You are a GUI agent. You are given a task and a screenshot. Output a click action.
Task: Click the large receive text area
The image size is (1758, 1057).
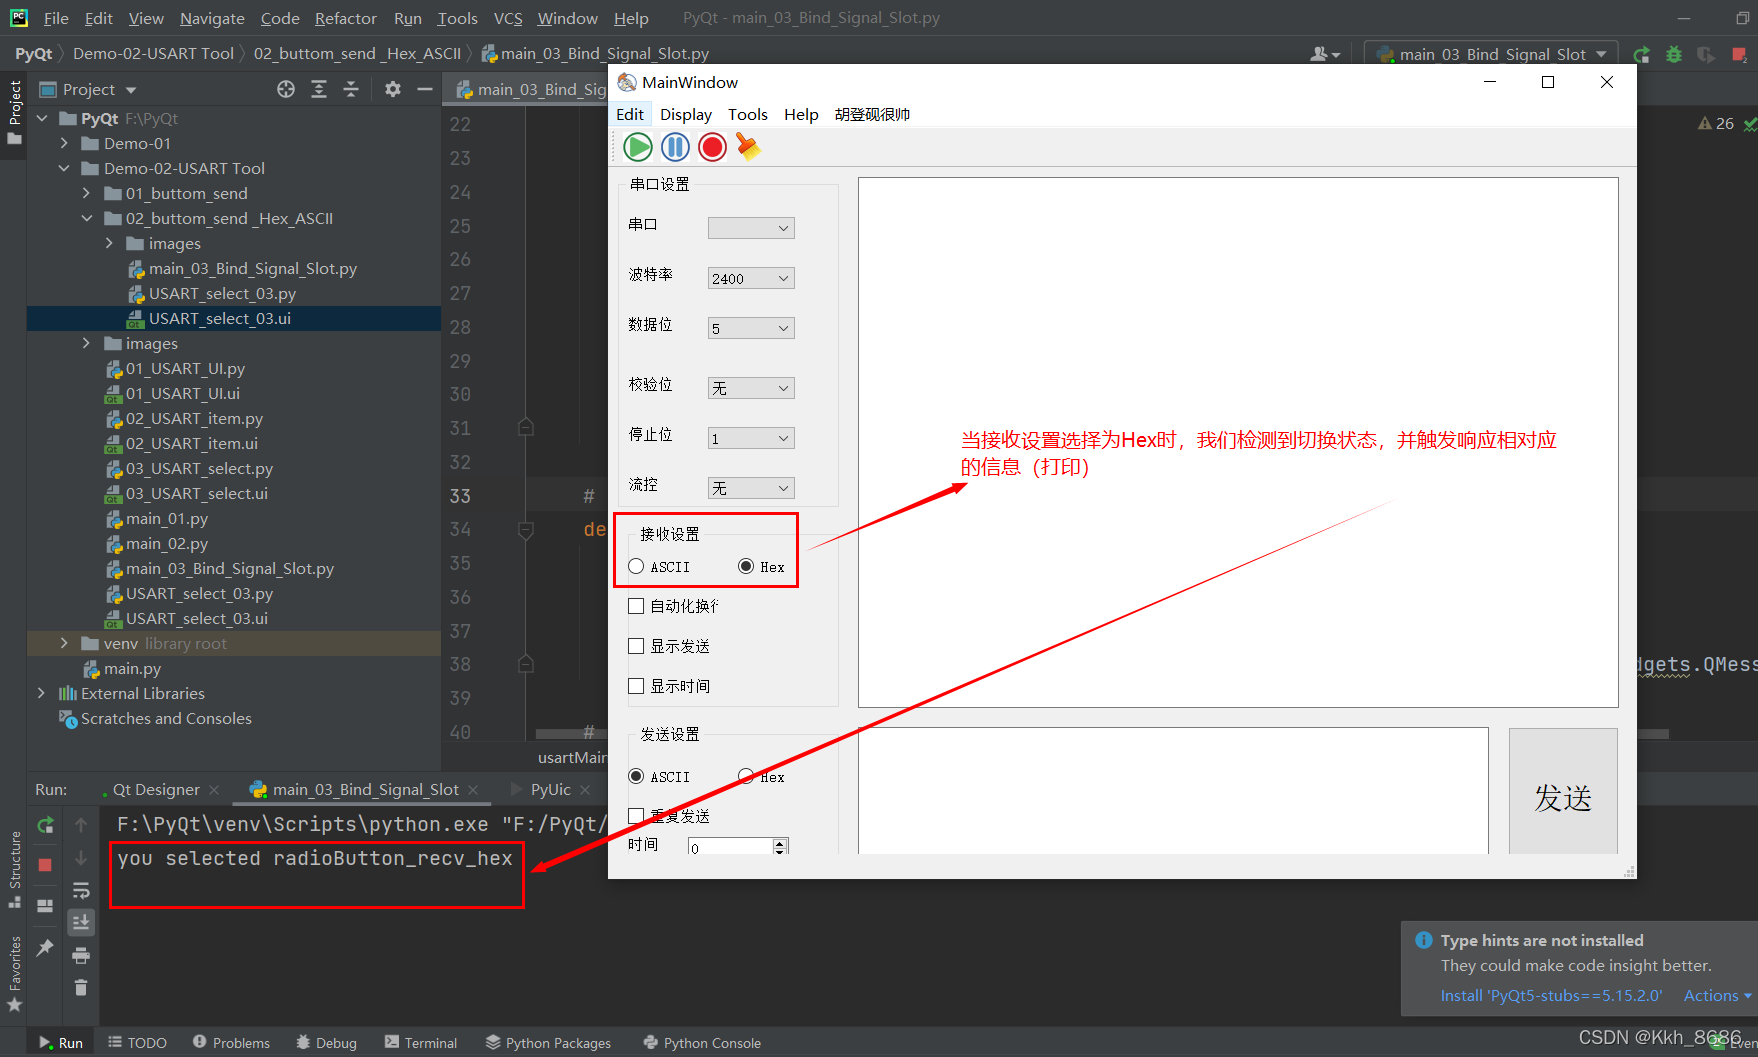tap(1238, 442)
